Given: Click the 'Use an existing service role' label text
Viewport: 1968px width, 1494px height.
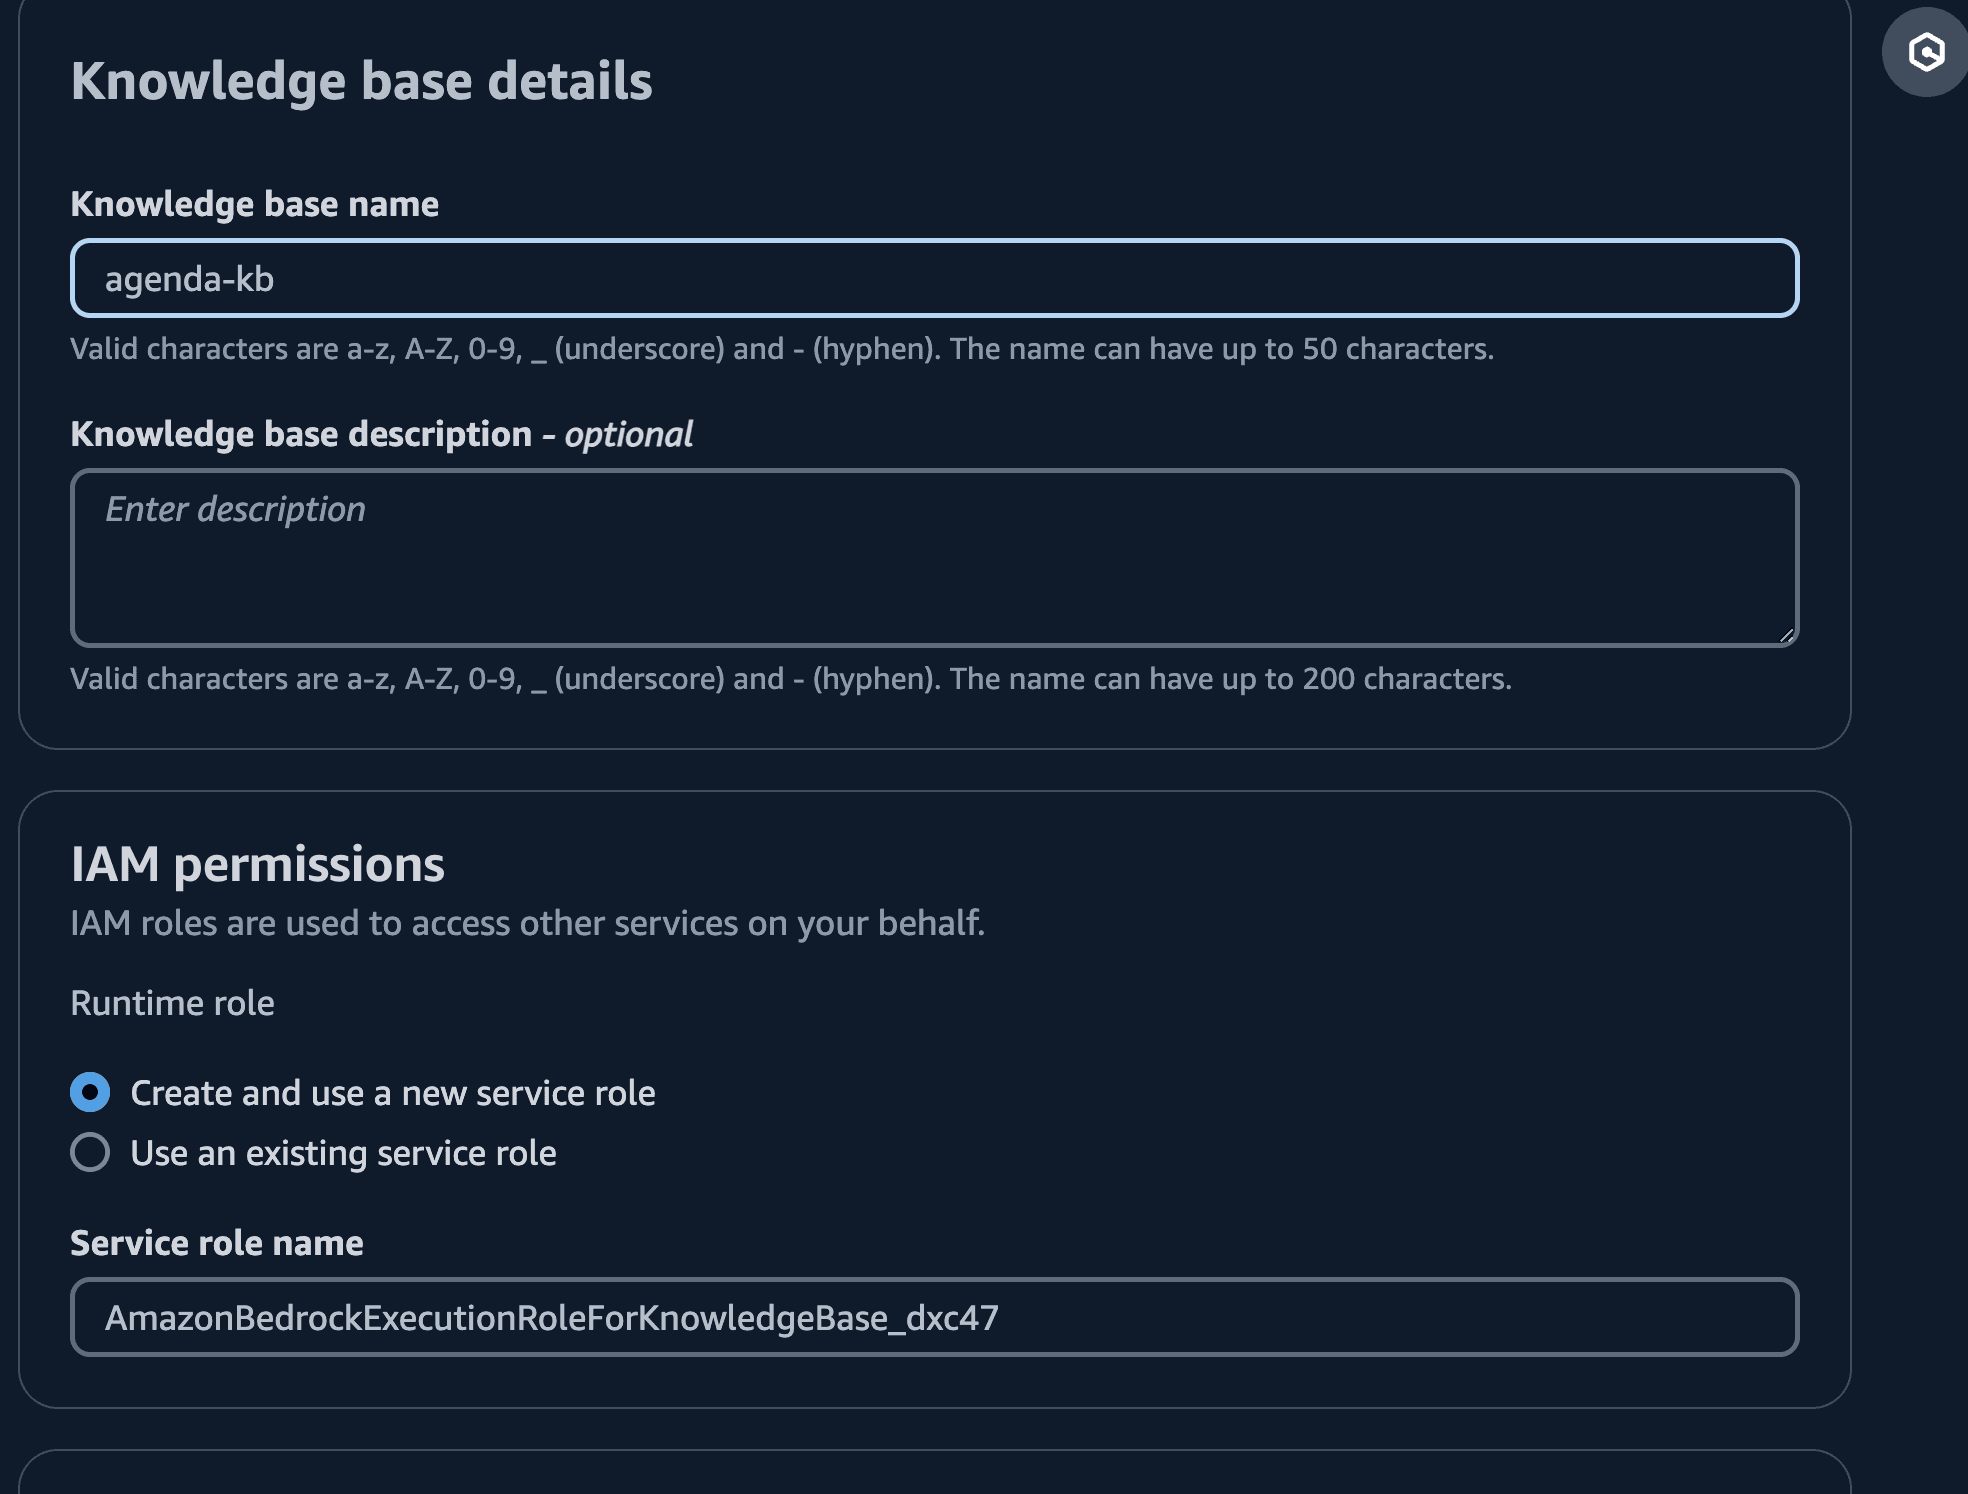Looking at the screenshot, I should coord(343,1153).
